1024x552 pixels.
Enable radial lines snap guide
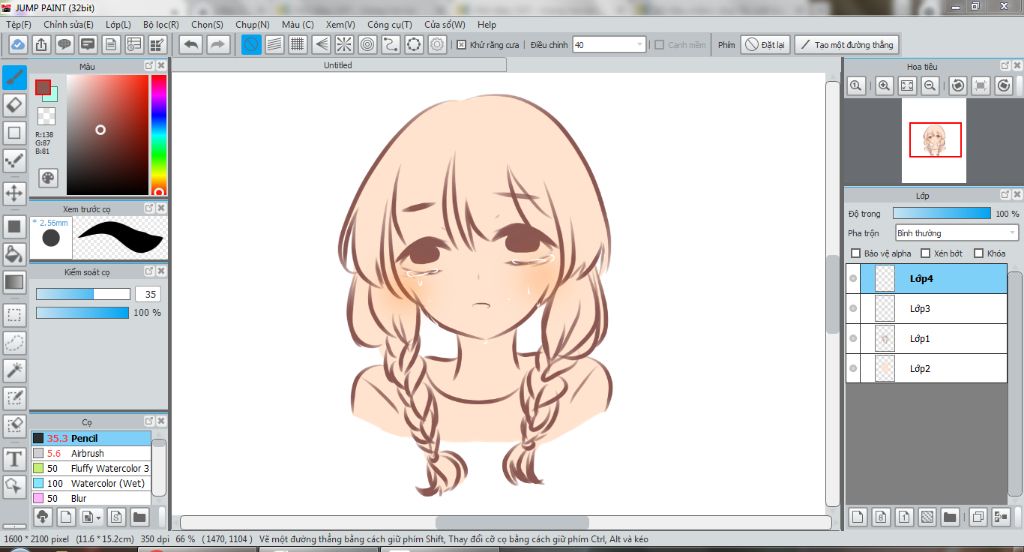coord(344,44)
